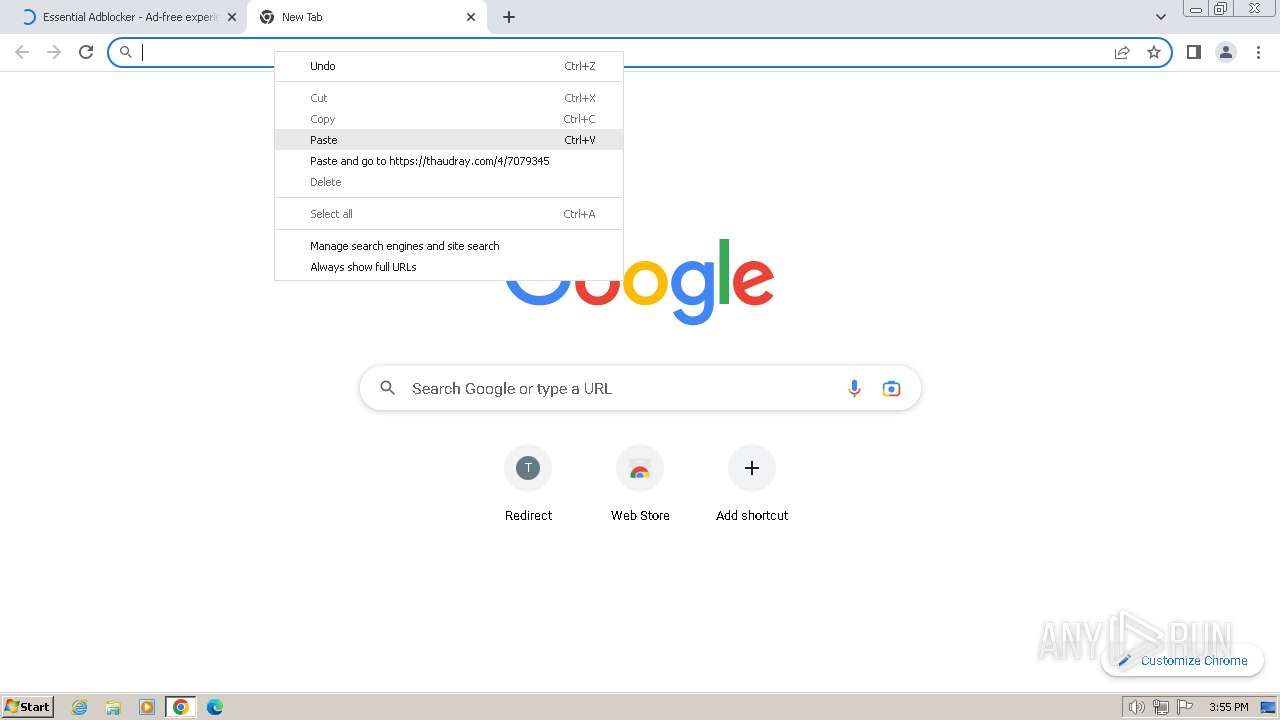This screenshot has width=1280, height=720.
Task: Click the magnifier icon in the search box
Action: [x=387, y=388]
